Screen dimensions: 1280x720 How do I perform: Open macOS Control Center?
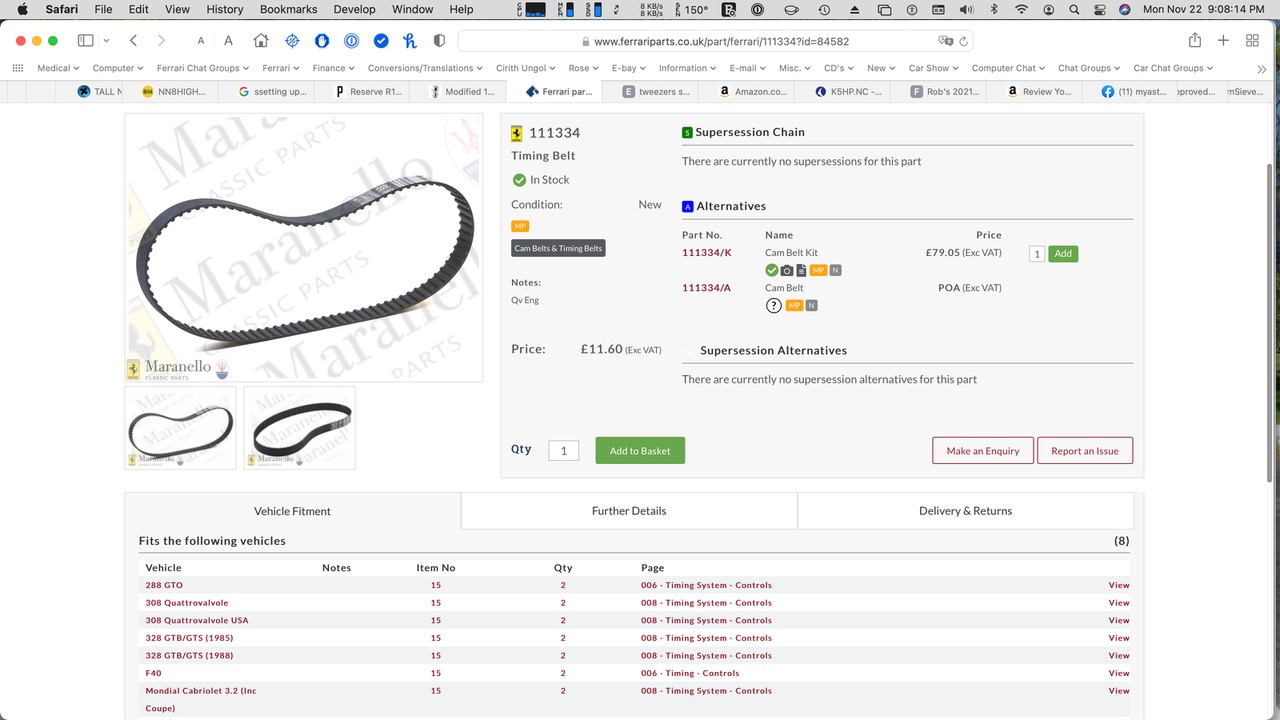tap(1098, 9)
